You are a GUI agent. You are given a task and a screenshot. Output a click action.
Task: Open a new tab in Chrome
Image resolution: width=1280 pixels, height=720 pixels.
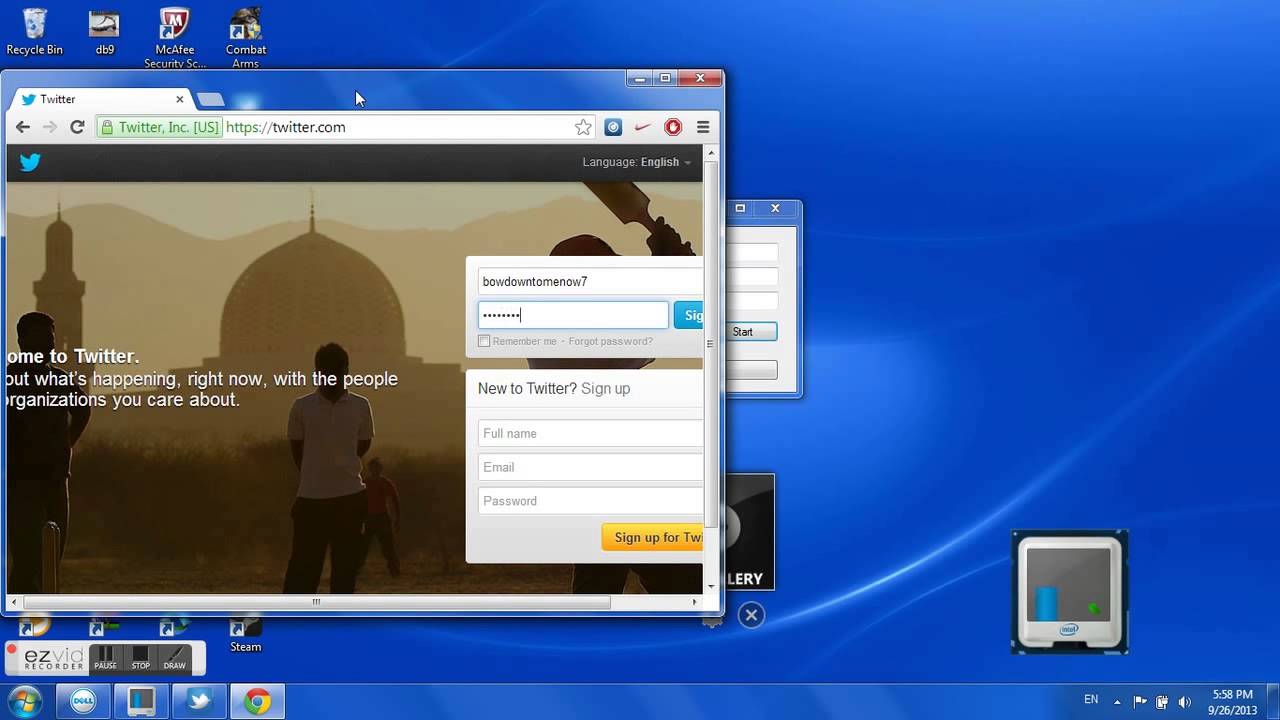click(x=210, y=99)
